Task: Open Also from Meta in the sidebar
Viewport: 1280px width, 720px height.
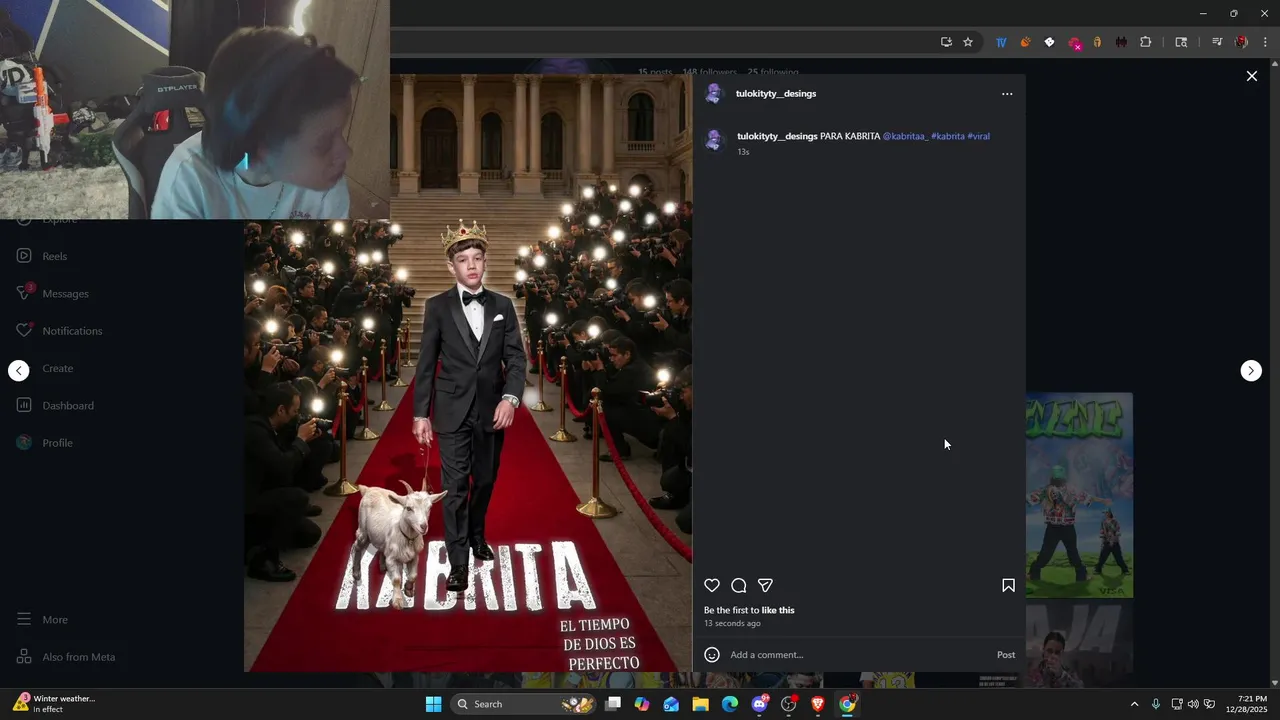Action: (78, 657)
